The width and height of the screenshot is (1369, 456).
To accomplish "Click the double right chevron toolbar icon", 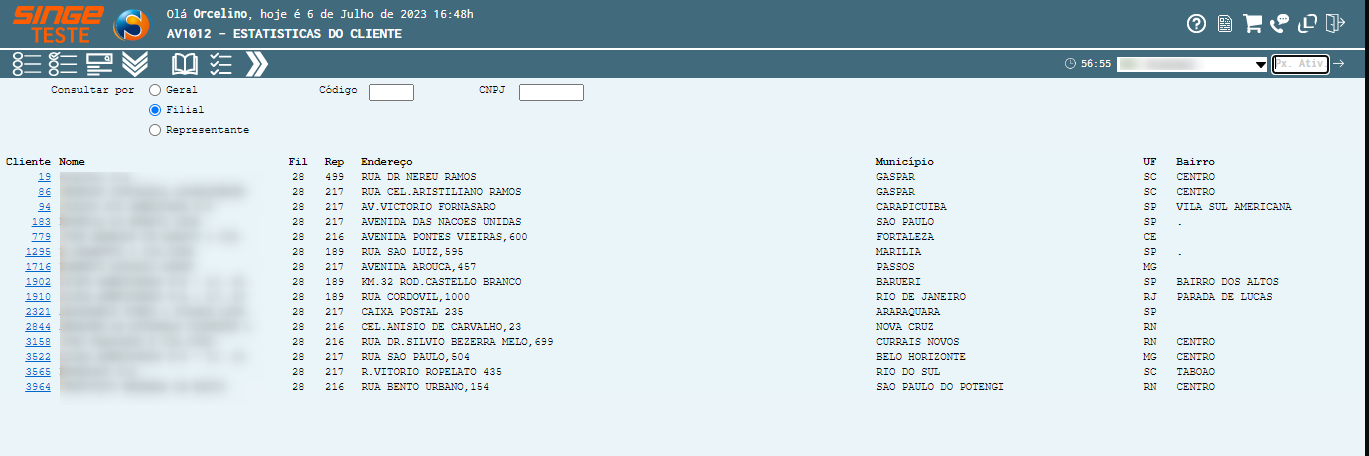I will [x=257, y=64].
